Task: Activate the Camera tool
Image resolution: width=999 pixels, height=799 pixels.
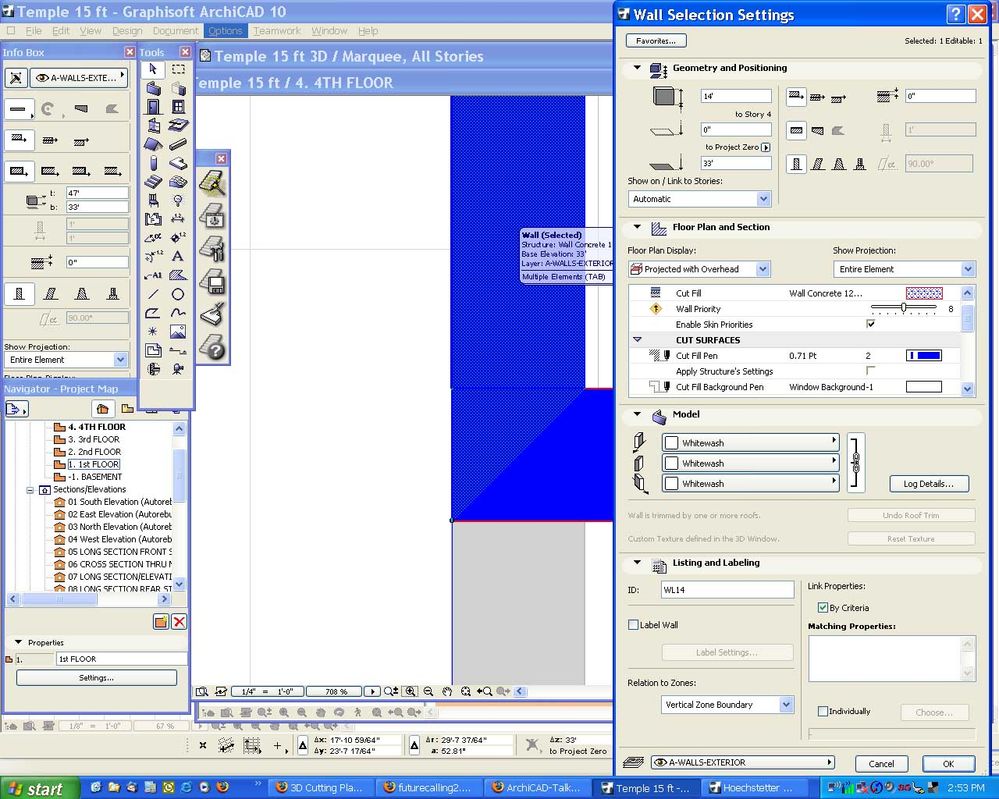Action: click(x=178, y=368)
